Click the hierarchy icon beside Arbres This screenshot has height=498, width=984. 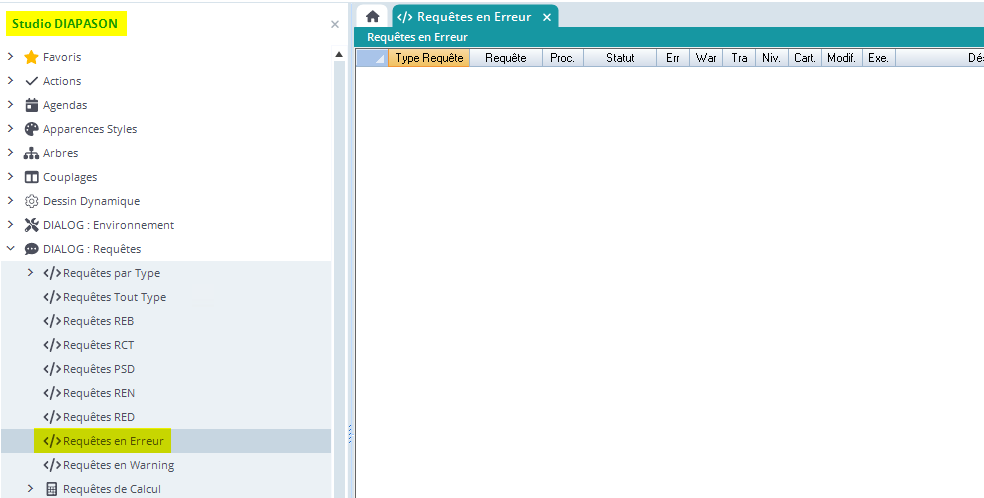pyautogui.click(x=31, y=153)
